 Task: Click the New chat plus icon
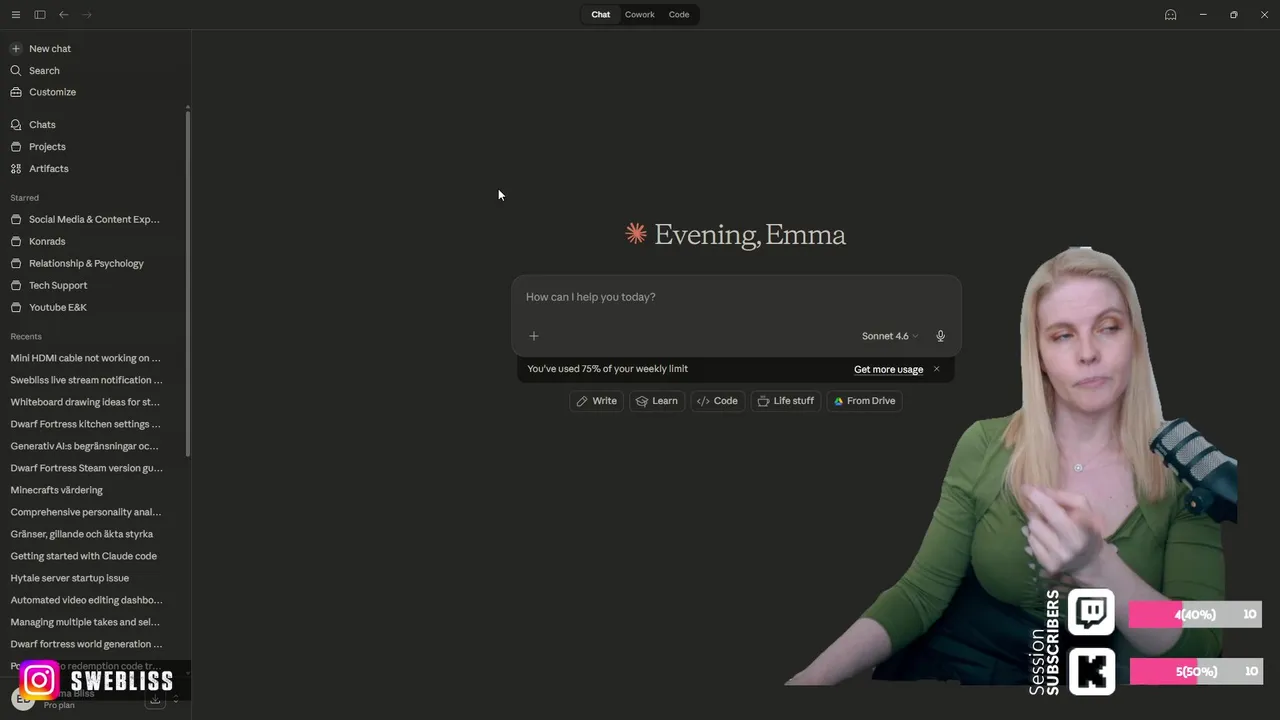(x=16, y=48)
